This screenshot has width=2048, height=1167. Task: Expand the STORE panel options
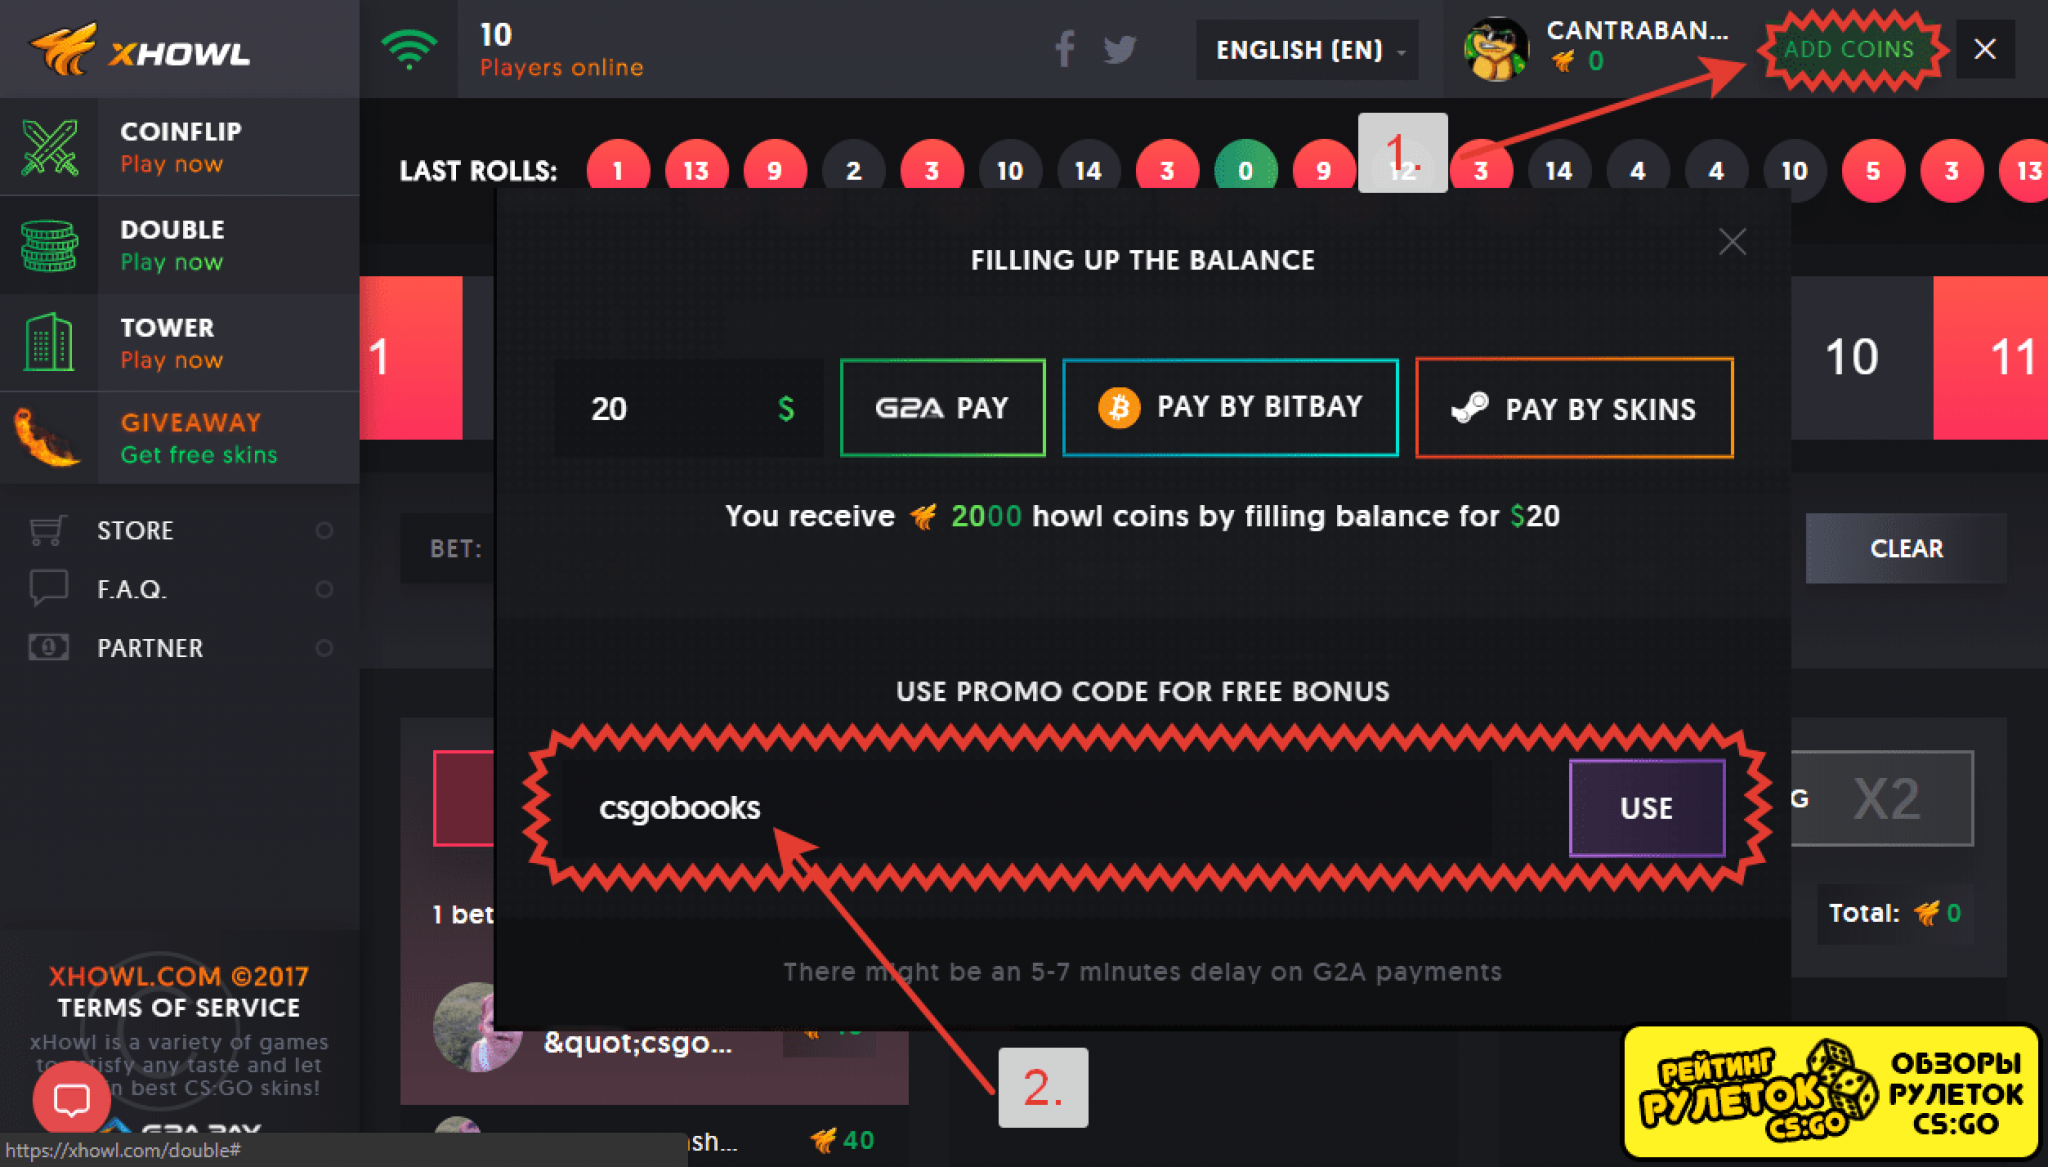pos(321,531)
